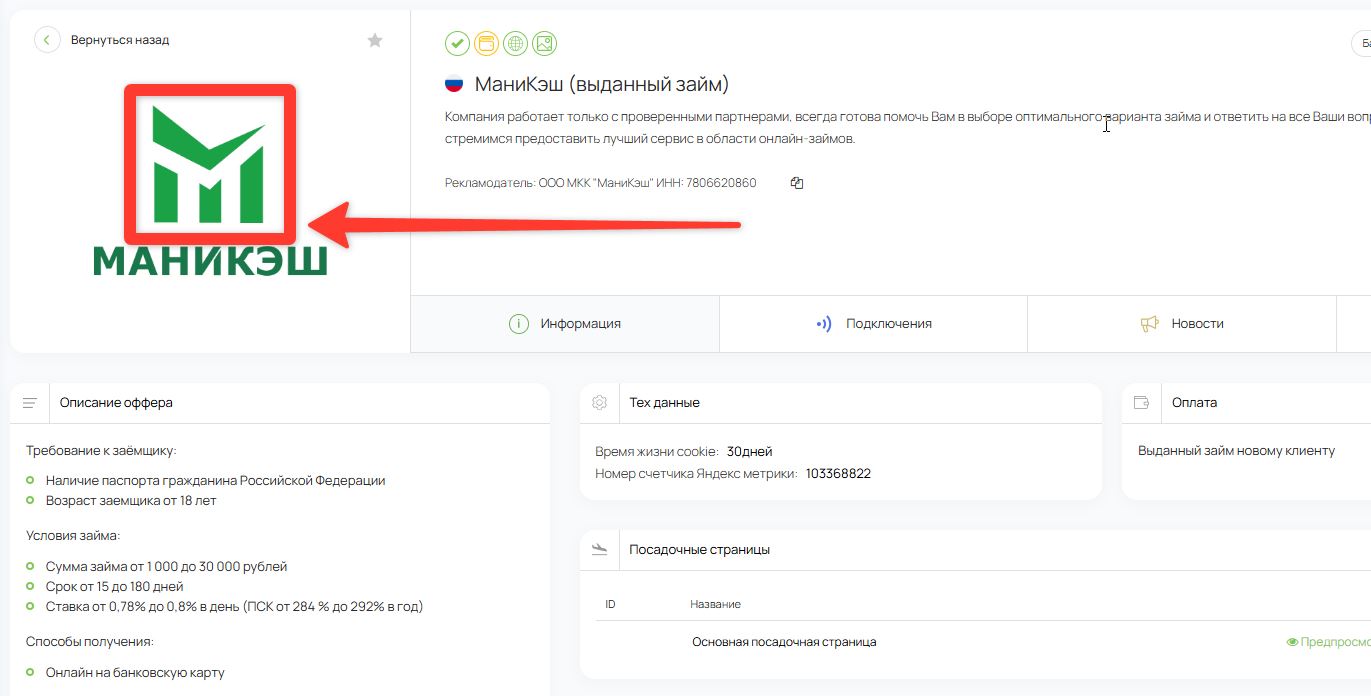
Task: Click the list icon beside Описание оффера
Action: coord(30,403)
